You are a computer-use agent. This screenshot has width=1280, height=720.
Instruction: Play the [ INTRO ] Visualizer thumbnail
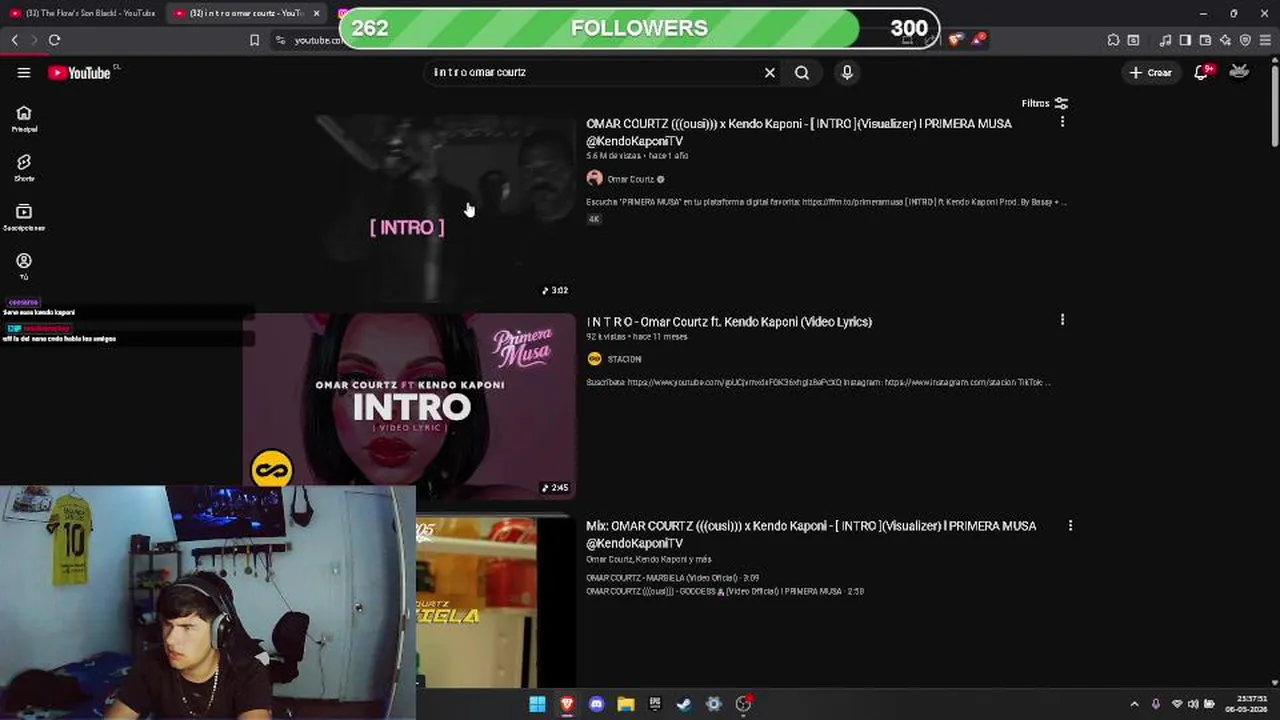click(409, 207)
